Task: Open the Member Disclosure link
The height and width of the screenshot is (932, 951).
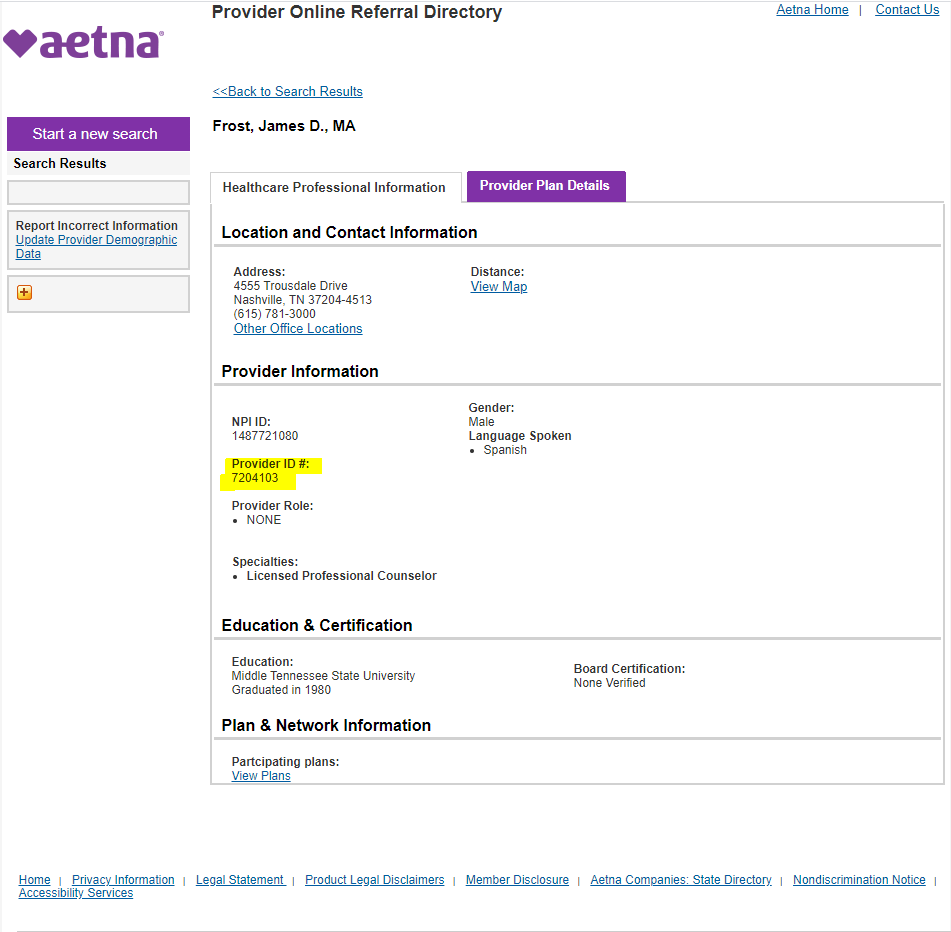Action: pos(517,880)
